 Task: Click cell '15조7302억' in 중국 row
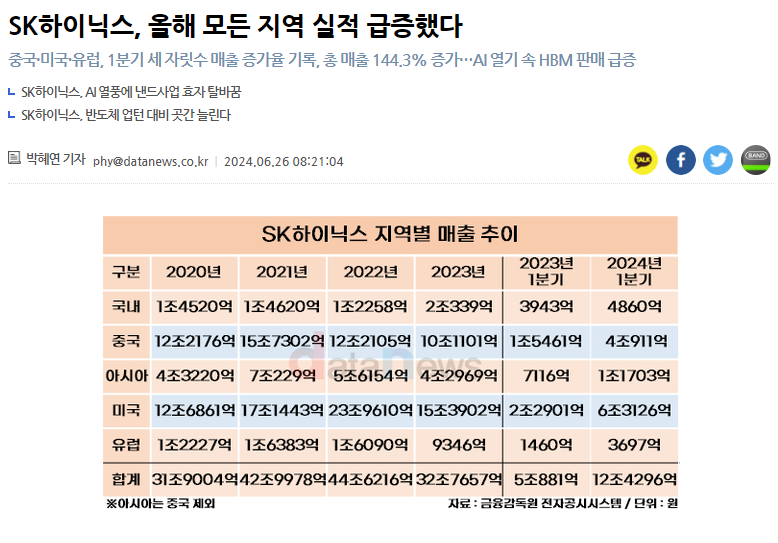pyautogui.click(x=282, y=341)
